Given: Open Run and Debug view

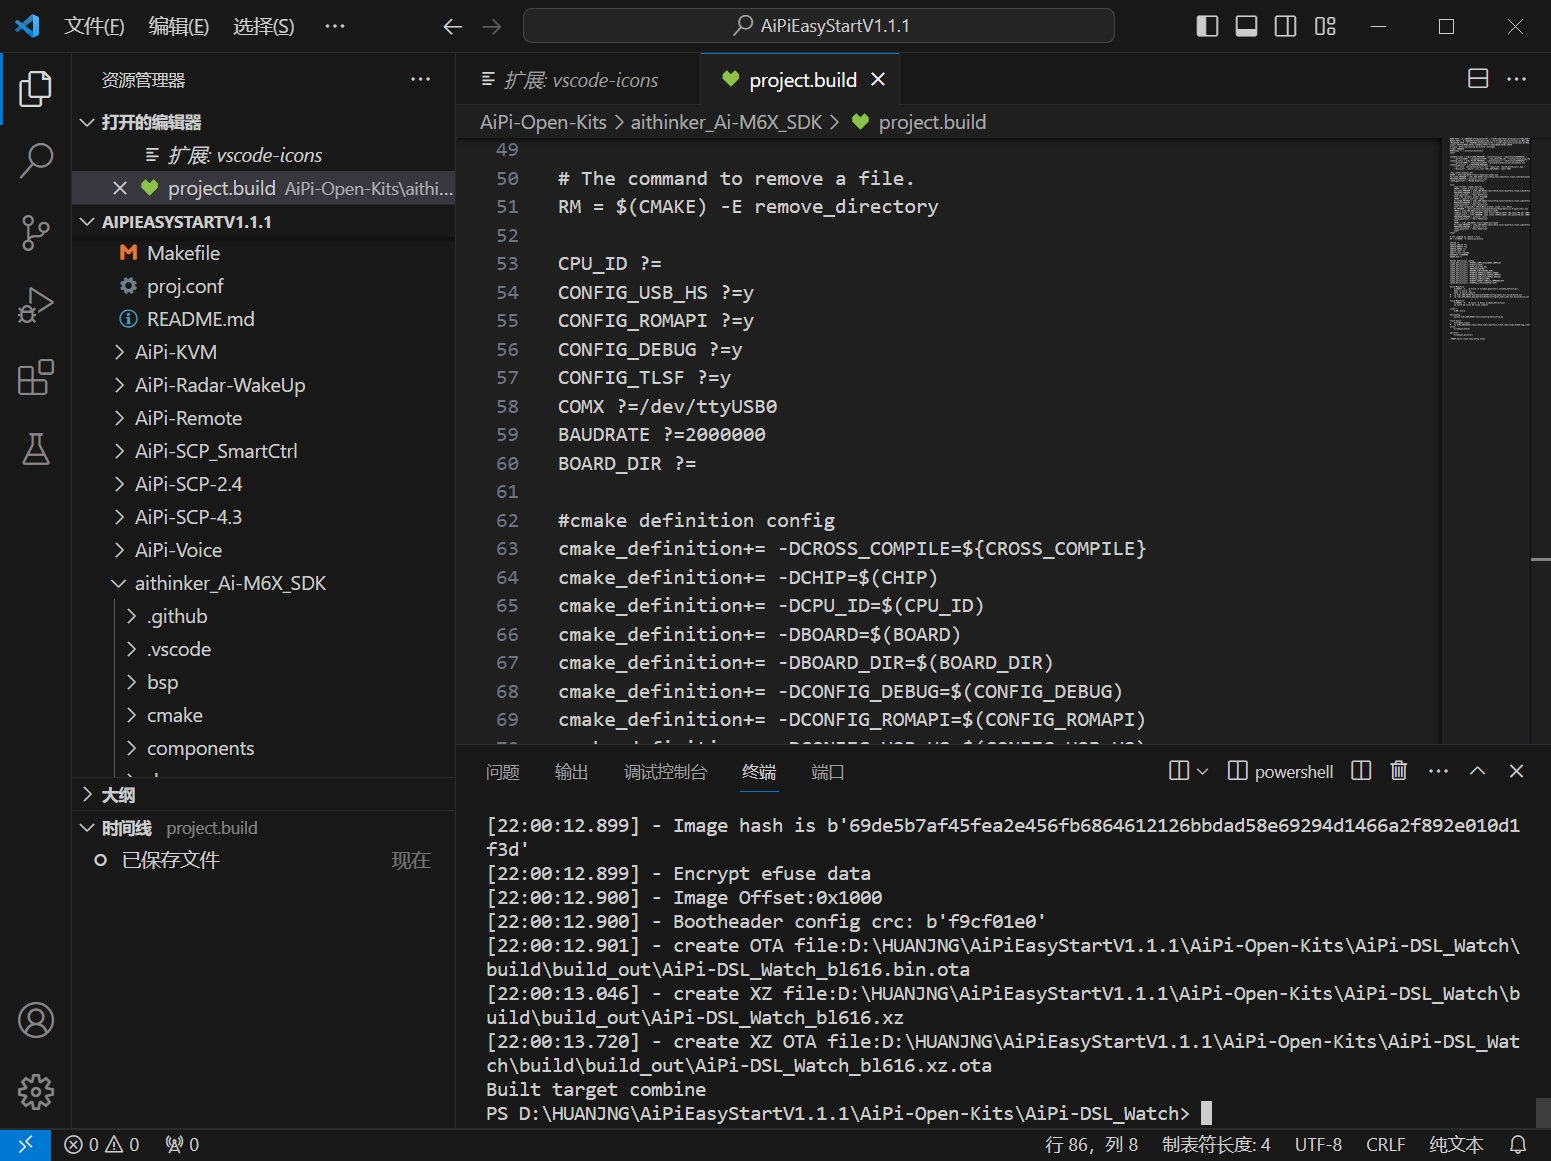Looking at the screenshot, I should point(36,305).
